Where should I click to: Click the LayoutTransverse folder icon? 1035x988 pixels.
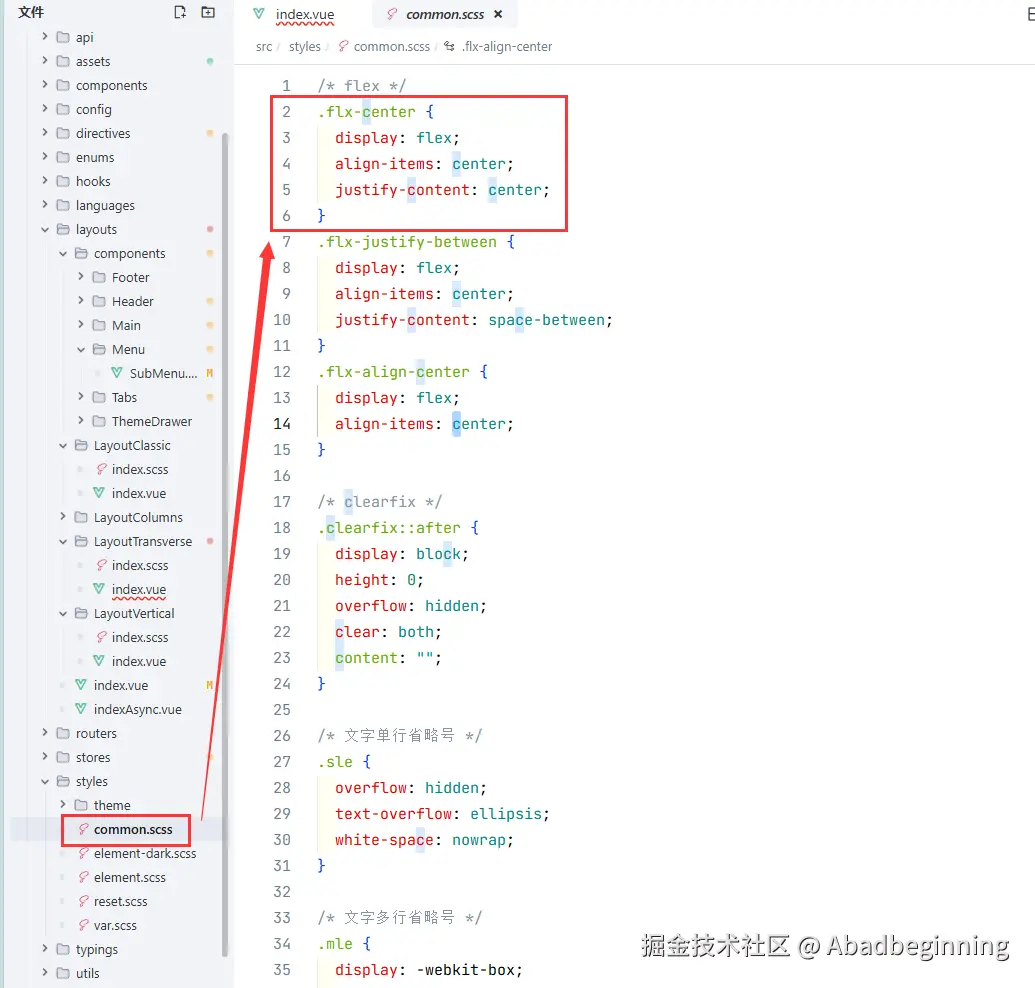tap(81, 541)
